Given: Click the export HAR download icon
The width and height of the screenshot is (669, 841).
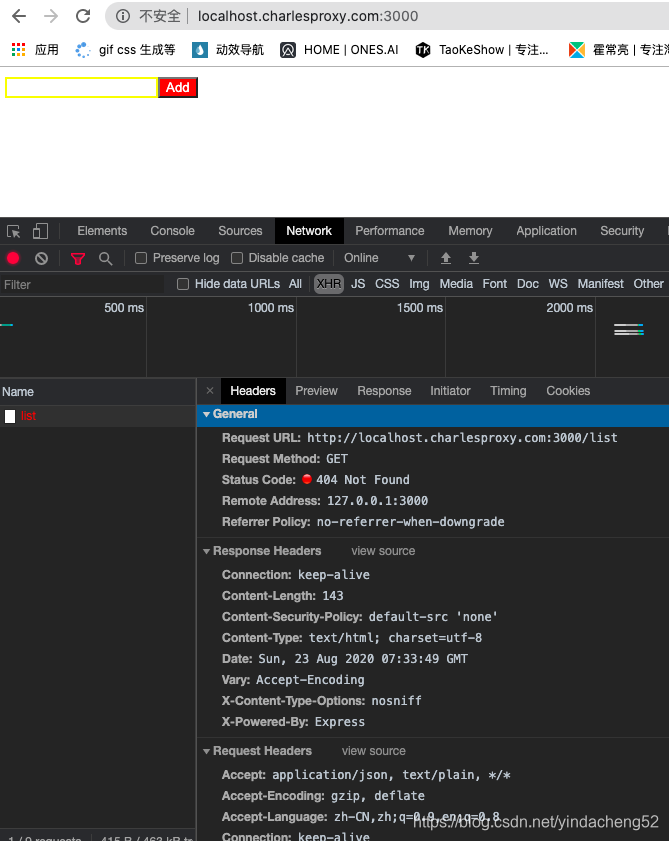Looking at the screenshot, I should [474, 259].
